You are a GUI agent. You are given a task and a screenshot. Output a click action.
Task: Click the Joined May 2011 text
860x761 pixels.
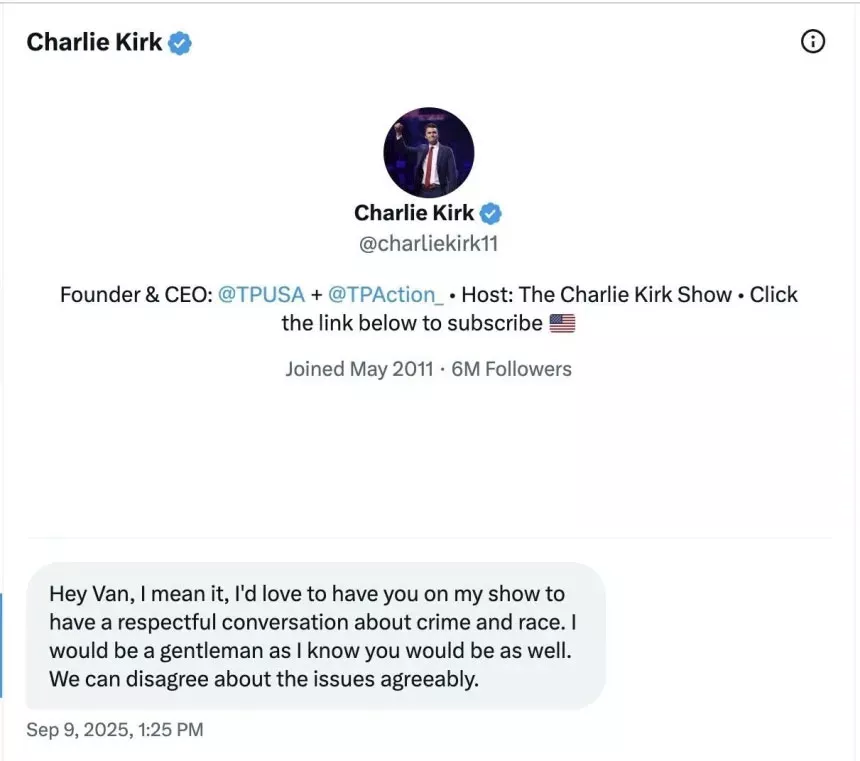tap(359, 369)
